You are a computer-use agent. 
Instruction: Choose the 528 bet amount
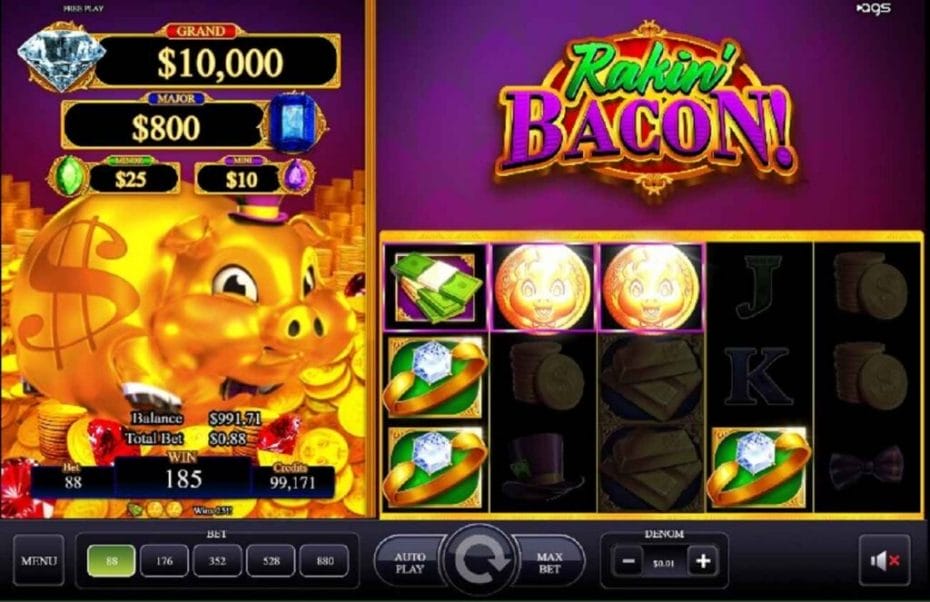[x=271, y=560]
